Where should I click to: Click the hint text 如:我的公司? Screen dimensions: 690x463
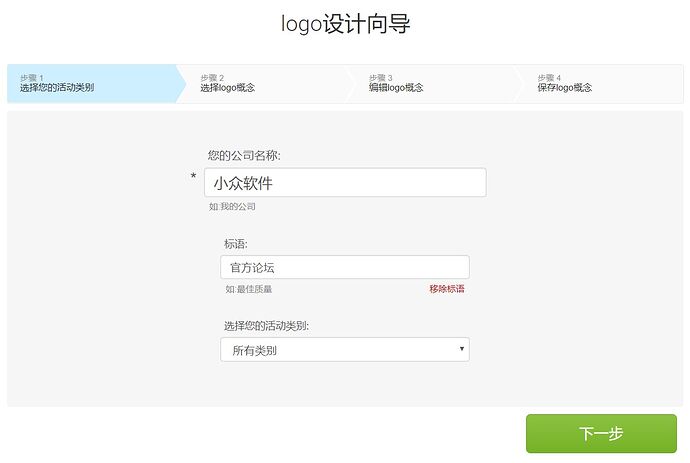[x=232, y=206]
